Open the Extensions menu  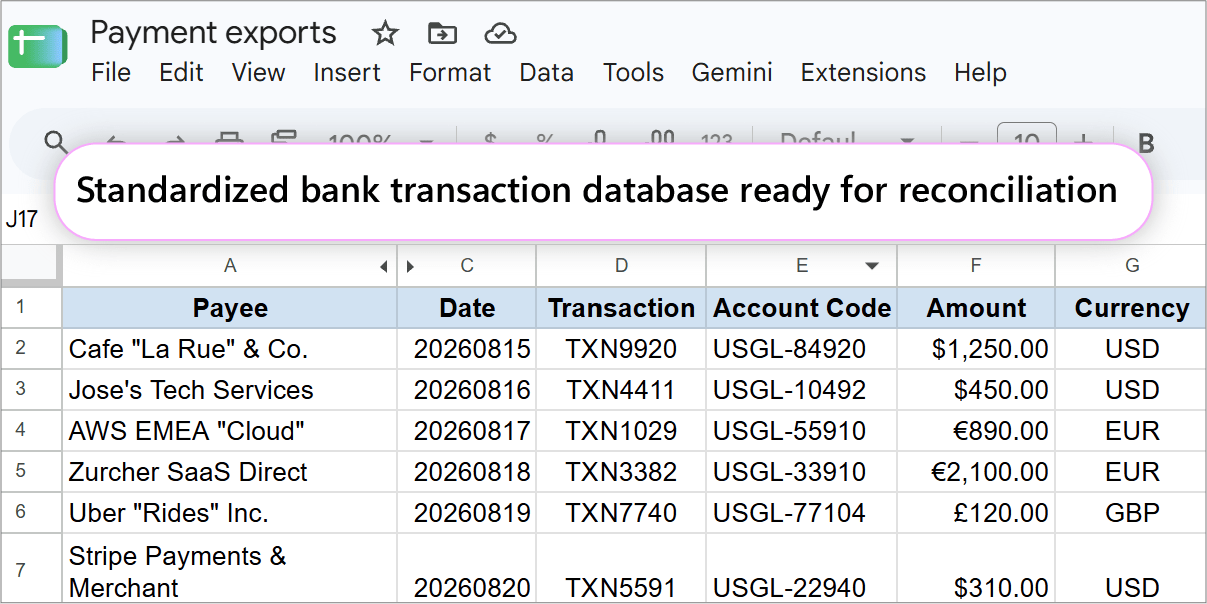863,73
